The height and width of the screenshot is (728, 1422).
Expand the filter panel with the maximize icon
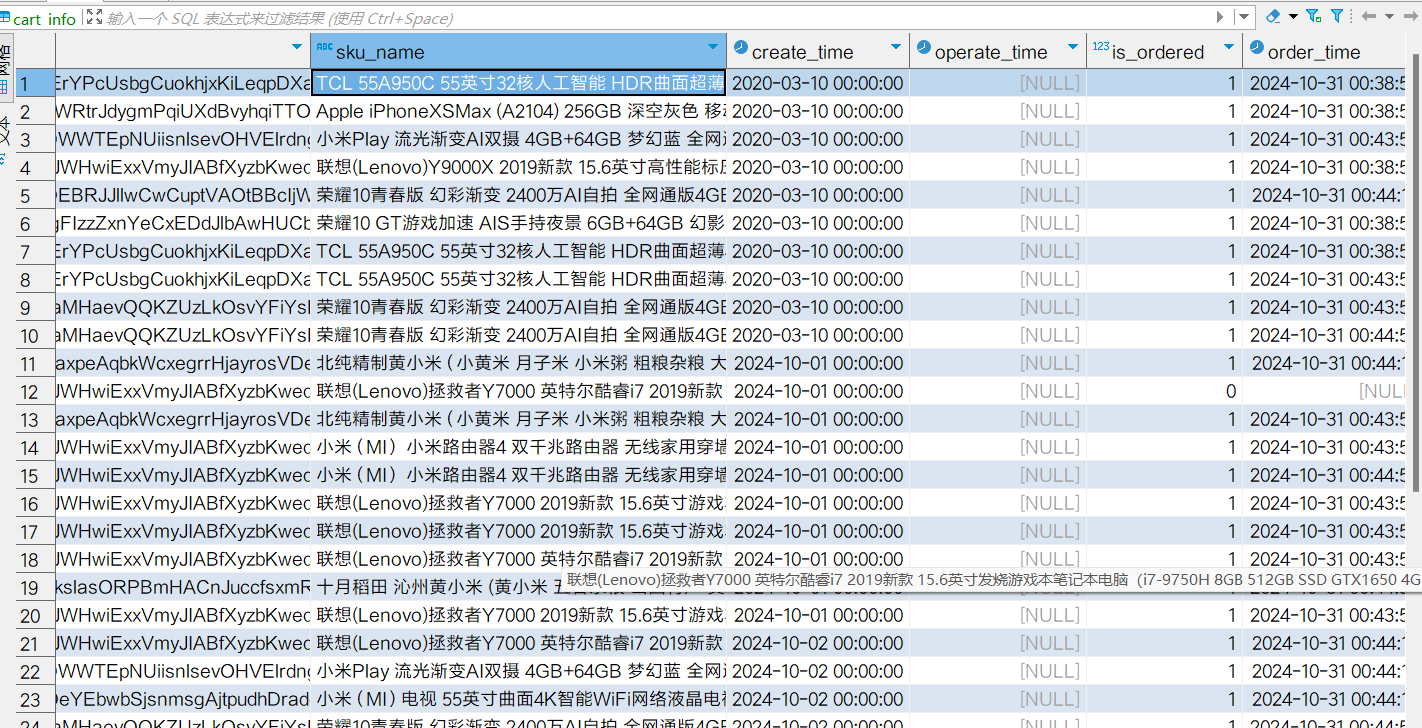point(94,17)
